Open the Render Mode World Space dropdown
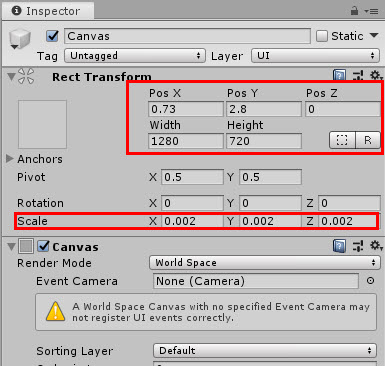Screen dimensions: 385x366 (x=265, y=263)
